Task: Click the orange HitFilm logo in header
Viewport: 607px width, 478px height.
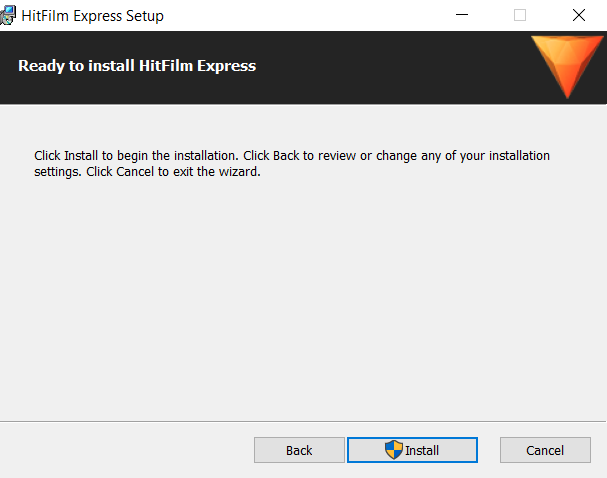Action: 567,67
